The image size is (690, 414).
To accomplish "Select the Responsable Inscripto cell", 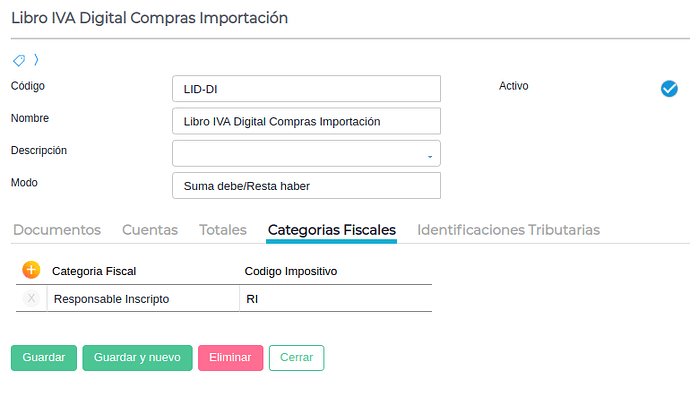I will (140, 299).
